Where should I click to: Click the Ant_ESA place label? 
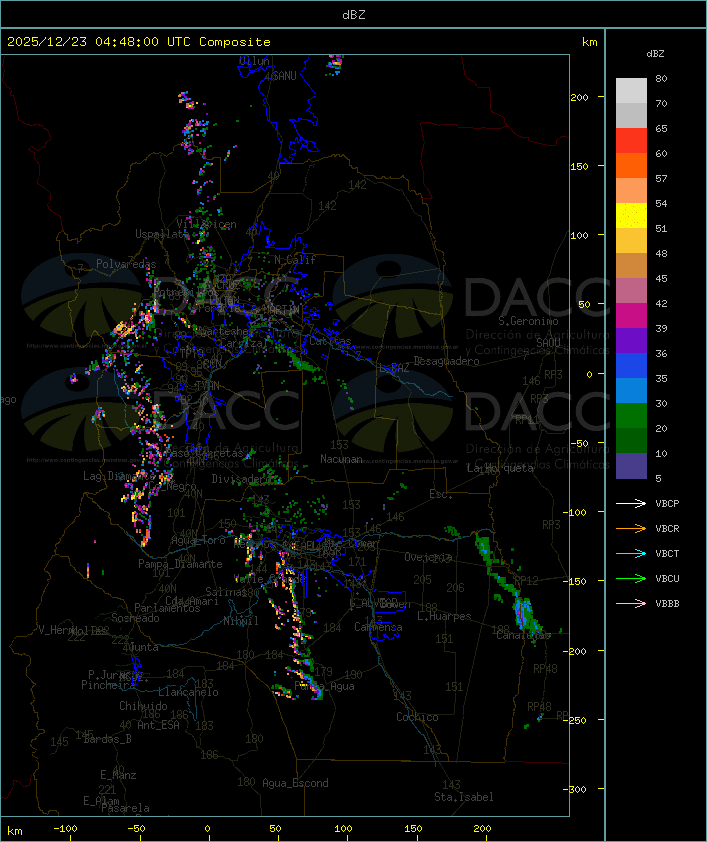[158, 725]
